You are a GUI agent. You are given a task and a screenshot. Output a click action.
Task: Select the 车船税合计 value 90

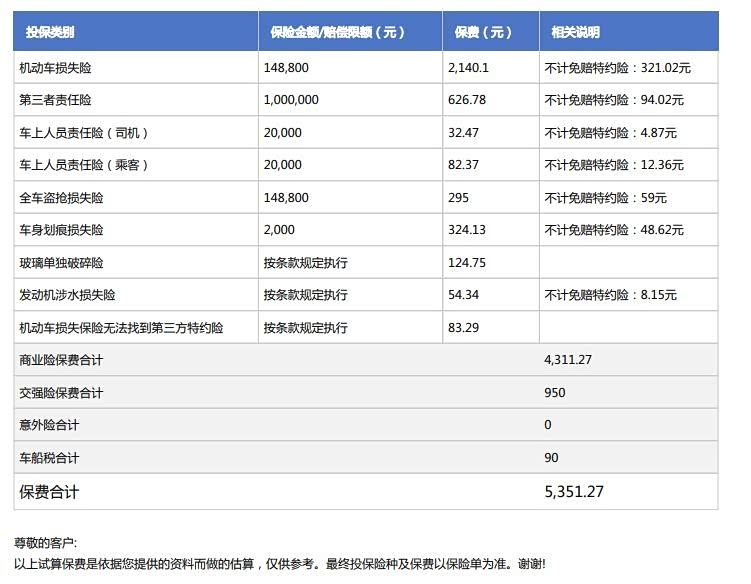point(551,458)
